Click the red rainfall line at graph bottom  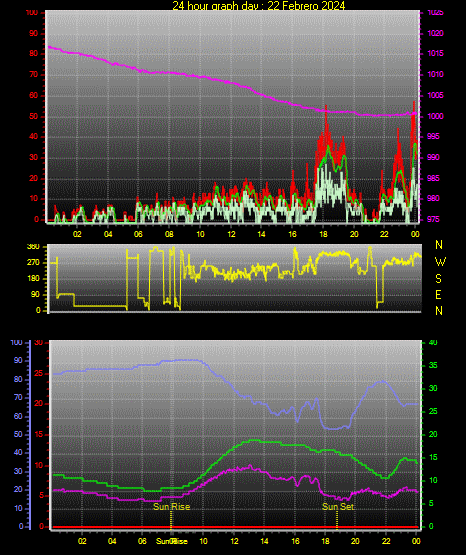click(235, 527)
